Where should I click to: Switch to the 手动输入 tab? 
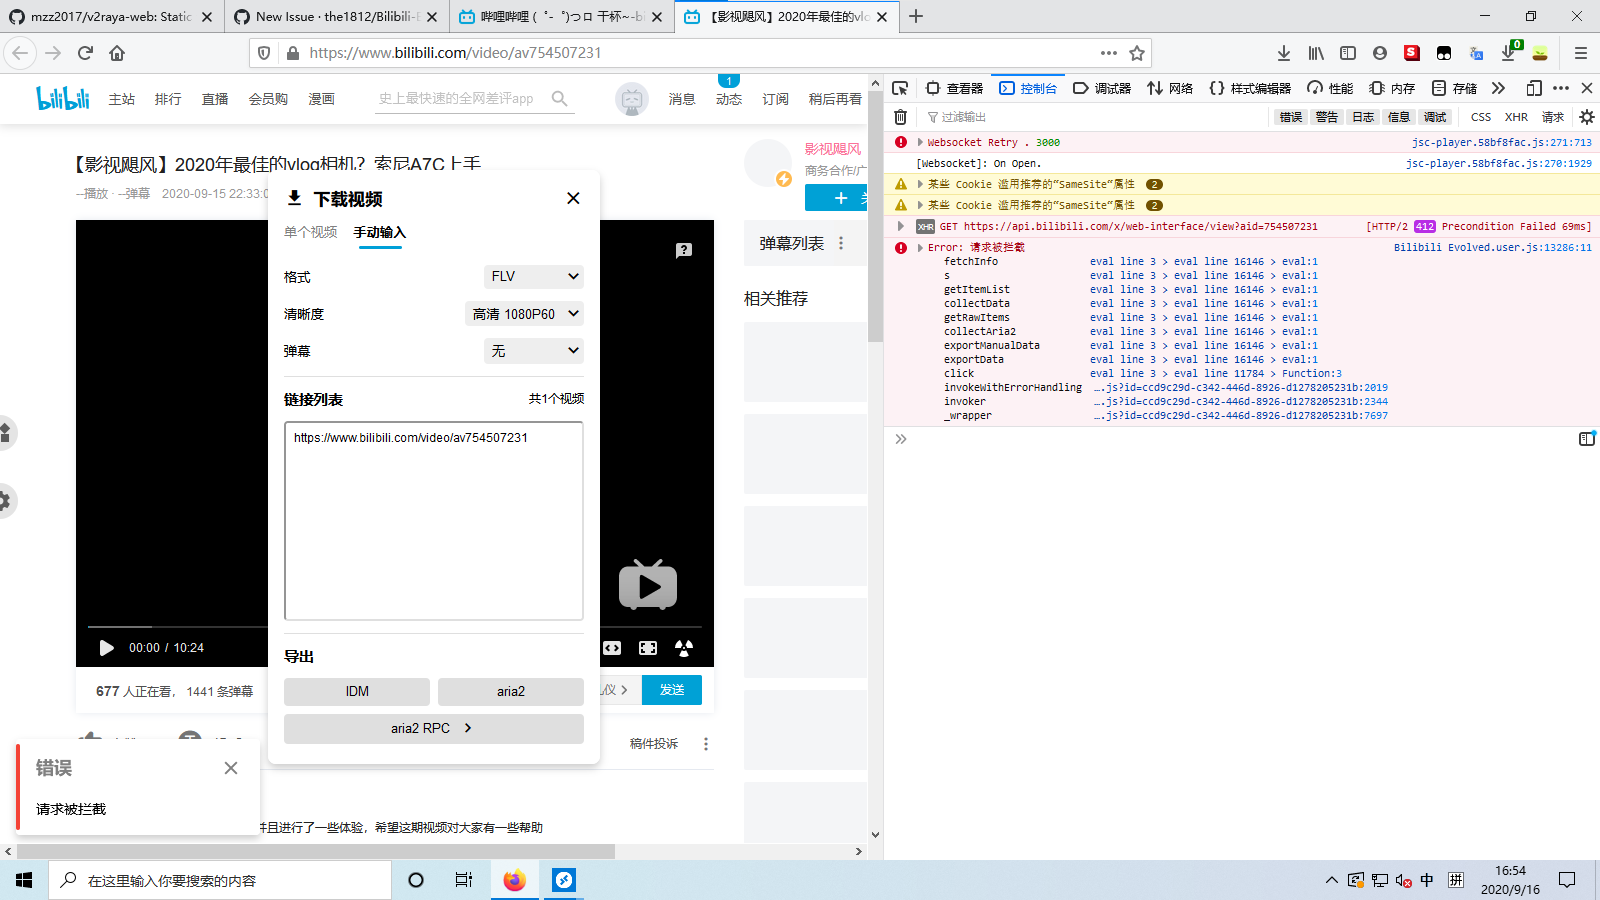tap(380, 232)
